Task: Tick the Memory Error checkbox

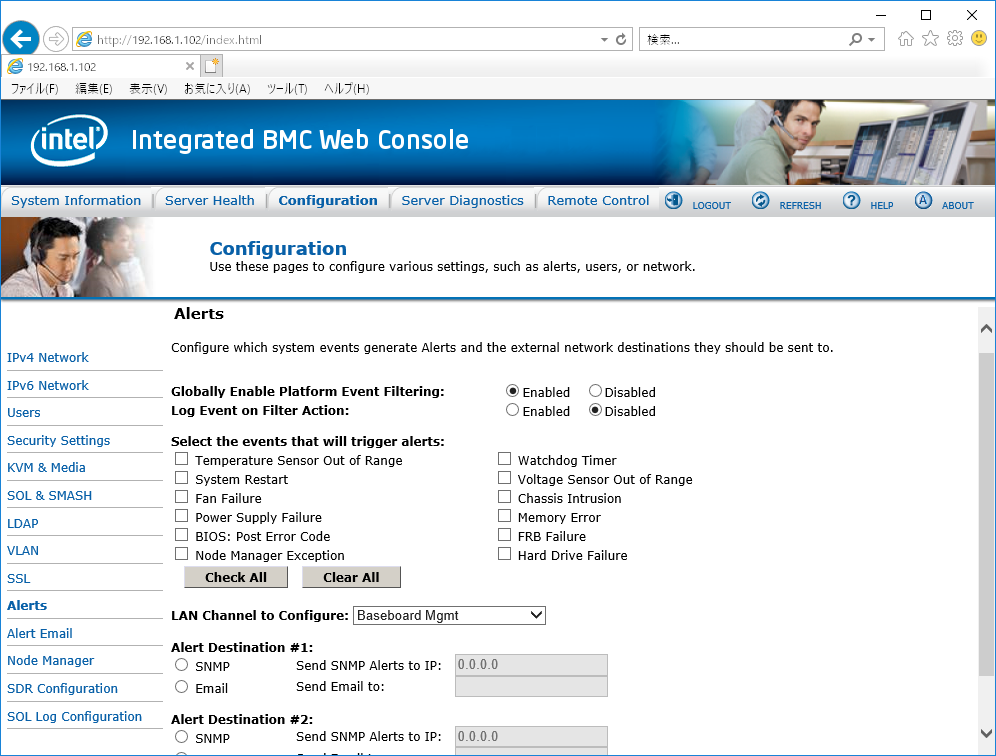Action: [x=504, y=516]
